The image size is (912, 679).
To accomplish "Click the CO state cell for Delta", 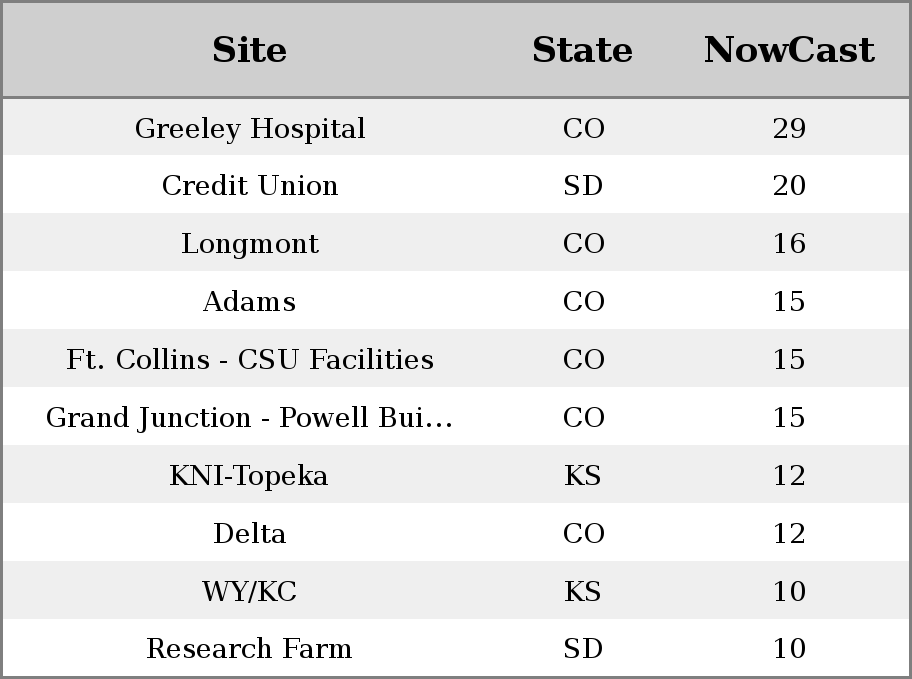I will (x=583, y=533).
